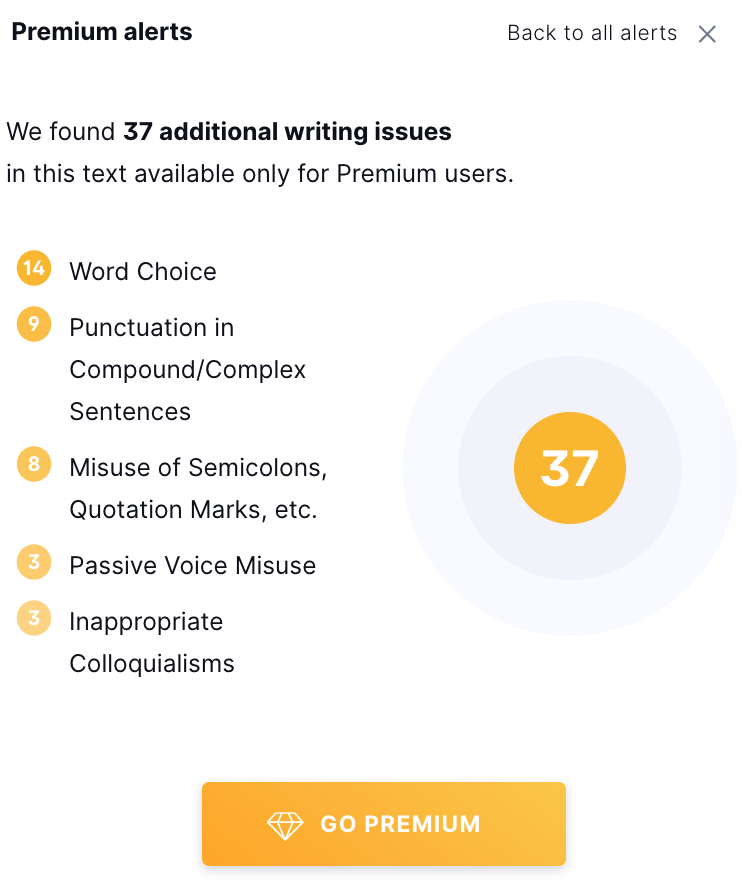Select the 8 badge beside Misuse of Semicolons
Screen dimensions: 742x892
[x=34, y=464]
